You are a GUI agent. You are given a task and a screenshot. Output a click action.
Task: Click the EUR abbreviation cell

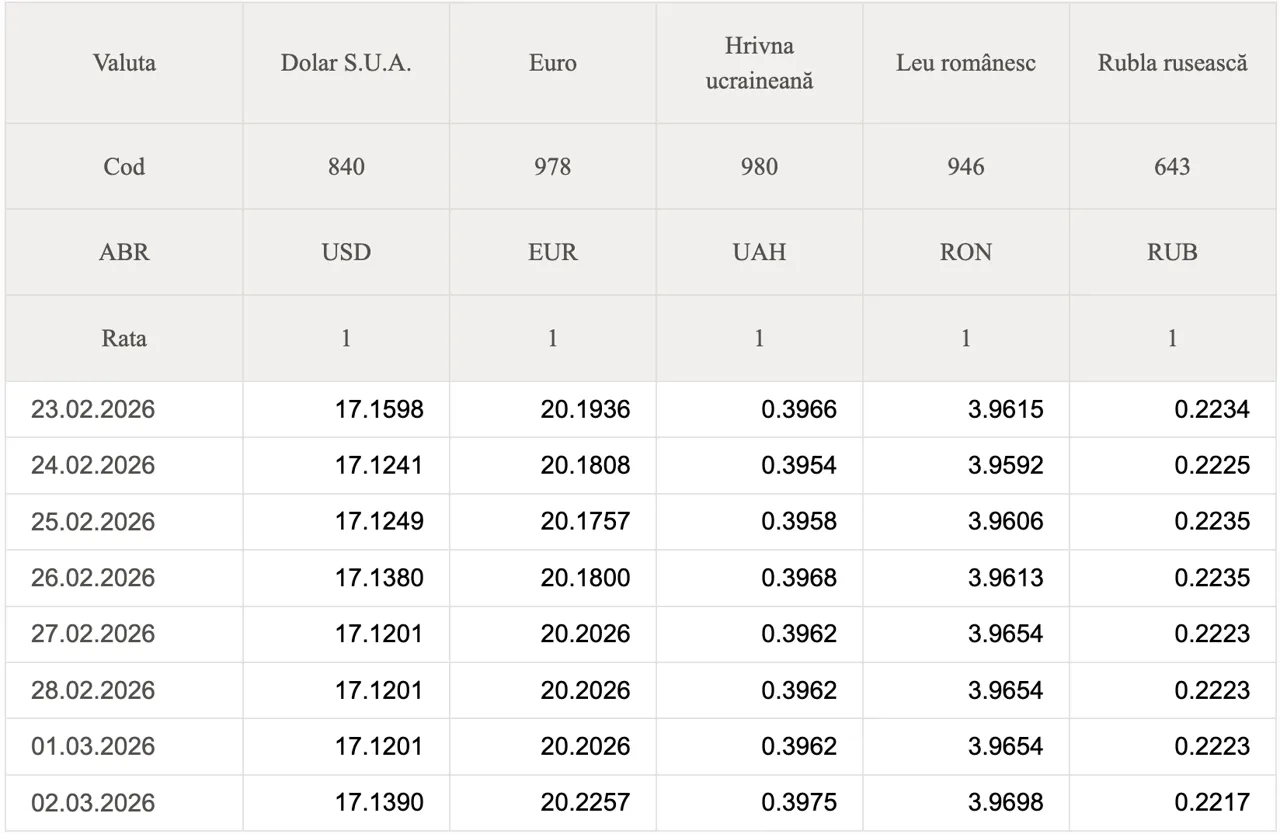coord(552,252)
